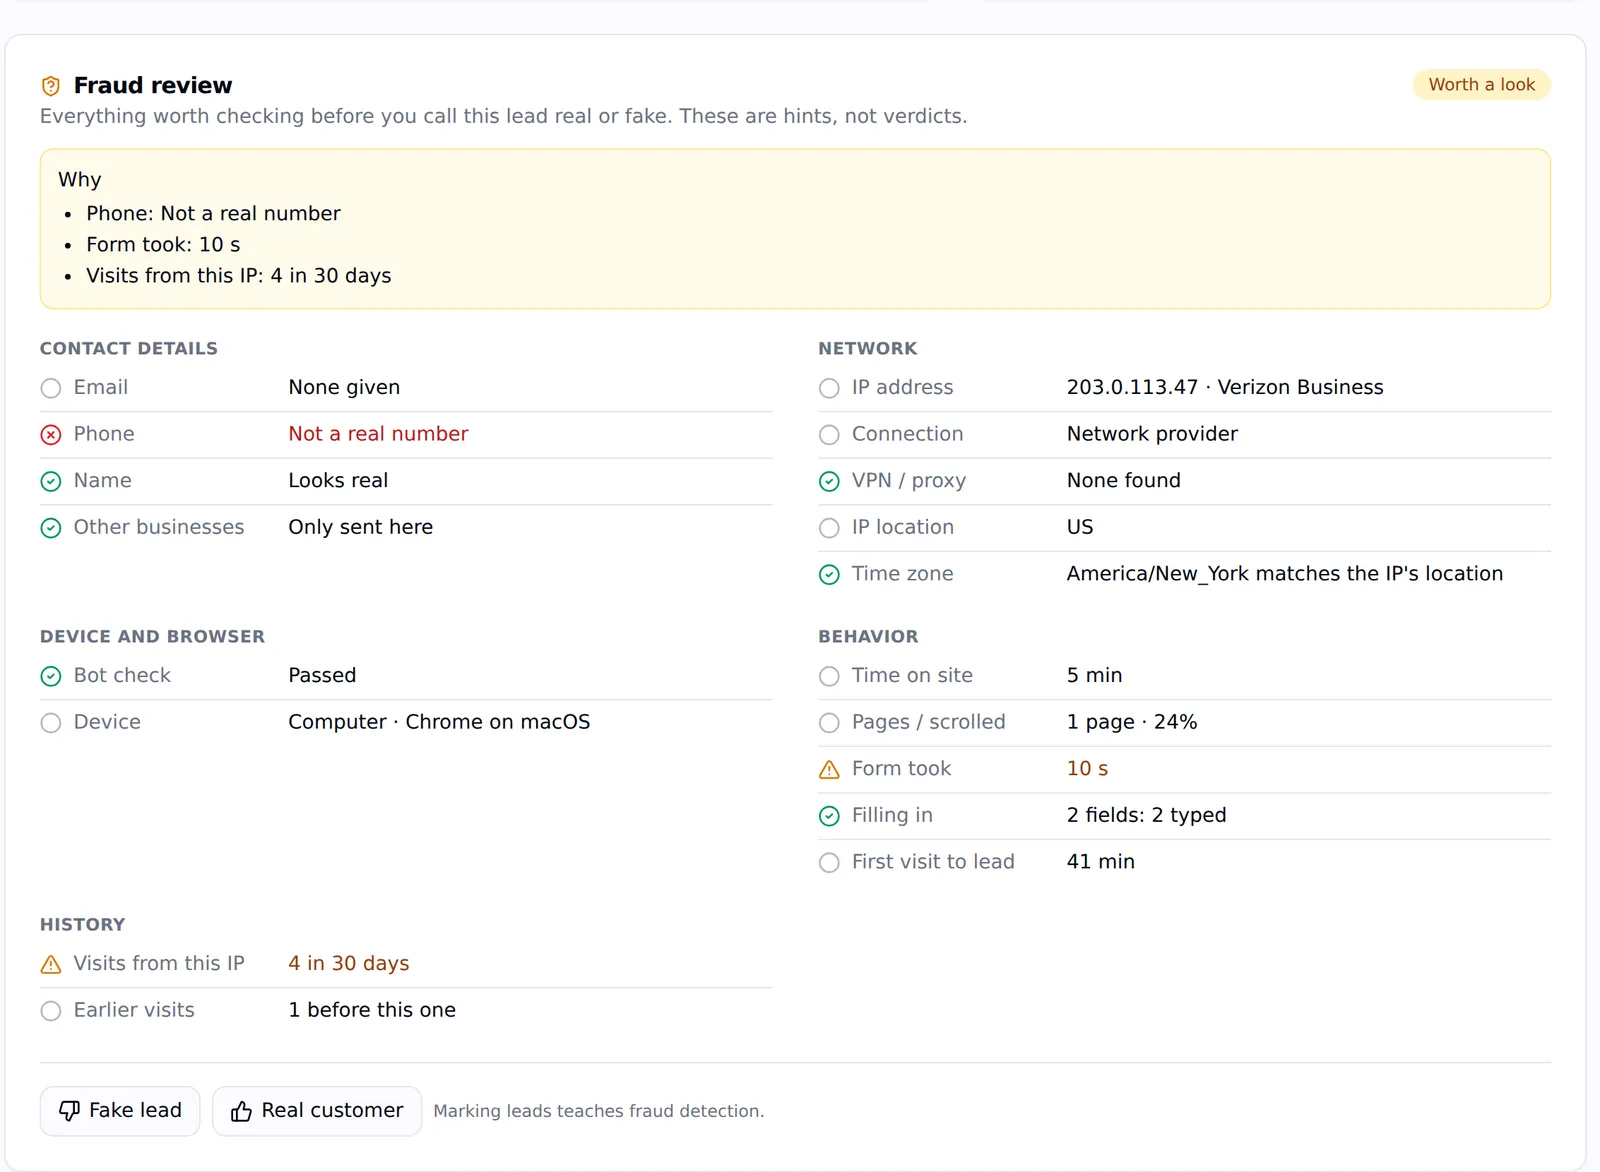Mark this lead as Real customer
1600x1172 pixels.
317,1111
